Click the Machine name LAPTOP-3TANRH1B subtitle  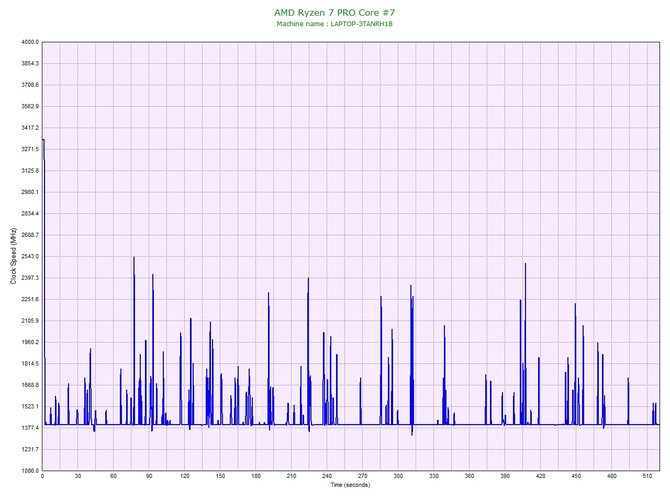pos(335,24)
